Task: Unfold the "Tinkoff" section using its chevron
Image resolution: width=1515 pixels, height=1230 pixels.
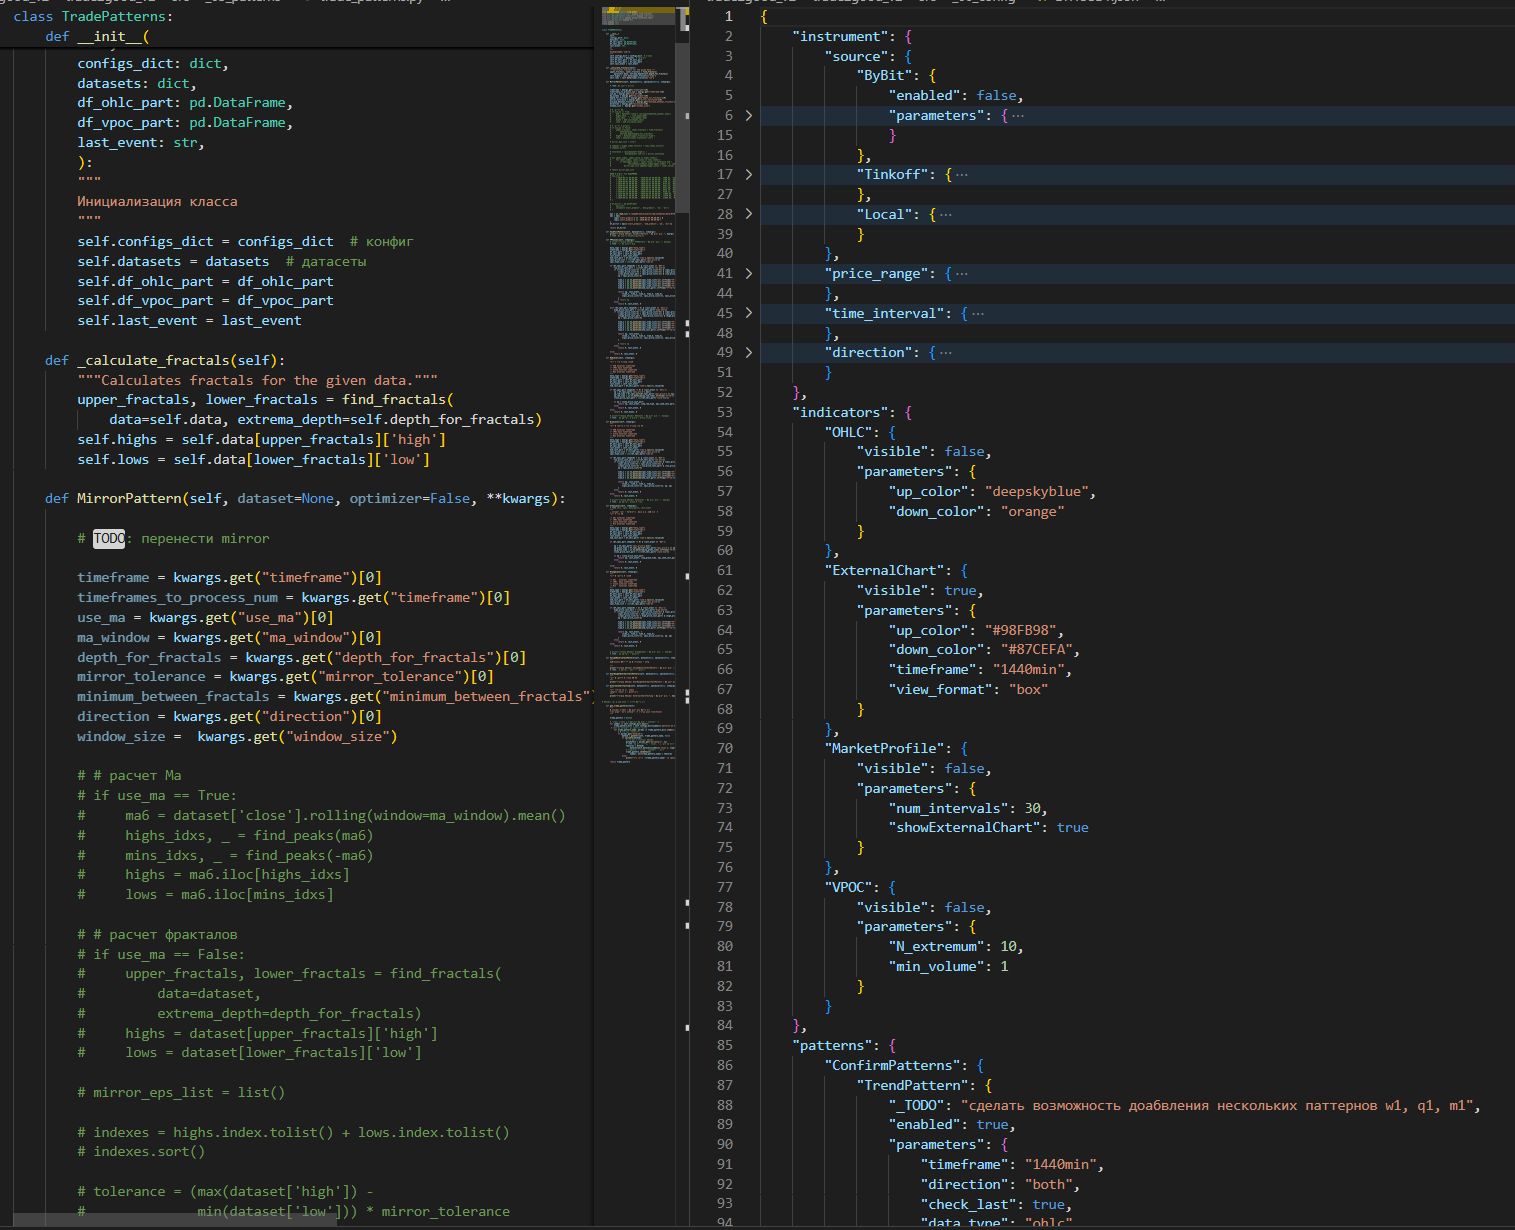Action: coord(748,174)
